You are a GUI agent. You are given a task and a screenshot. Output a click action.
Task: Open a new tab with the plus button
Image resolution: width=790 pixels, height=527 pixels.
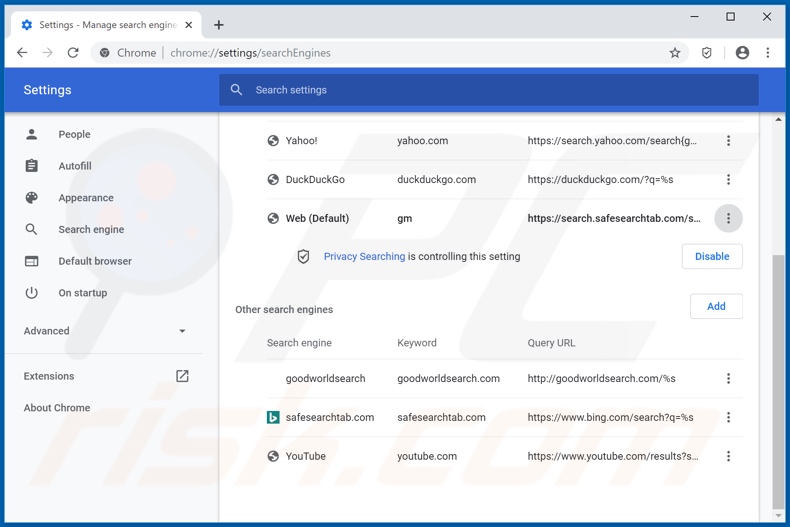(x=219, y=25)
